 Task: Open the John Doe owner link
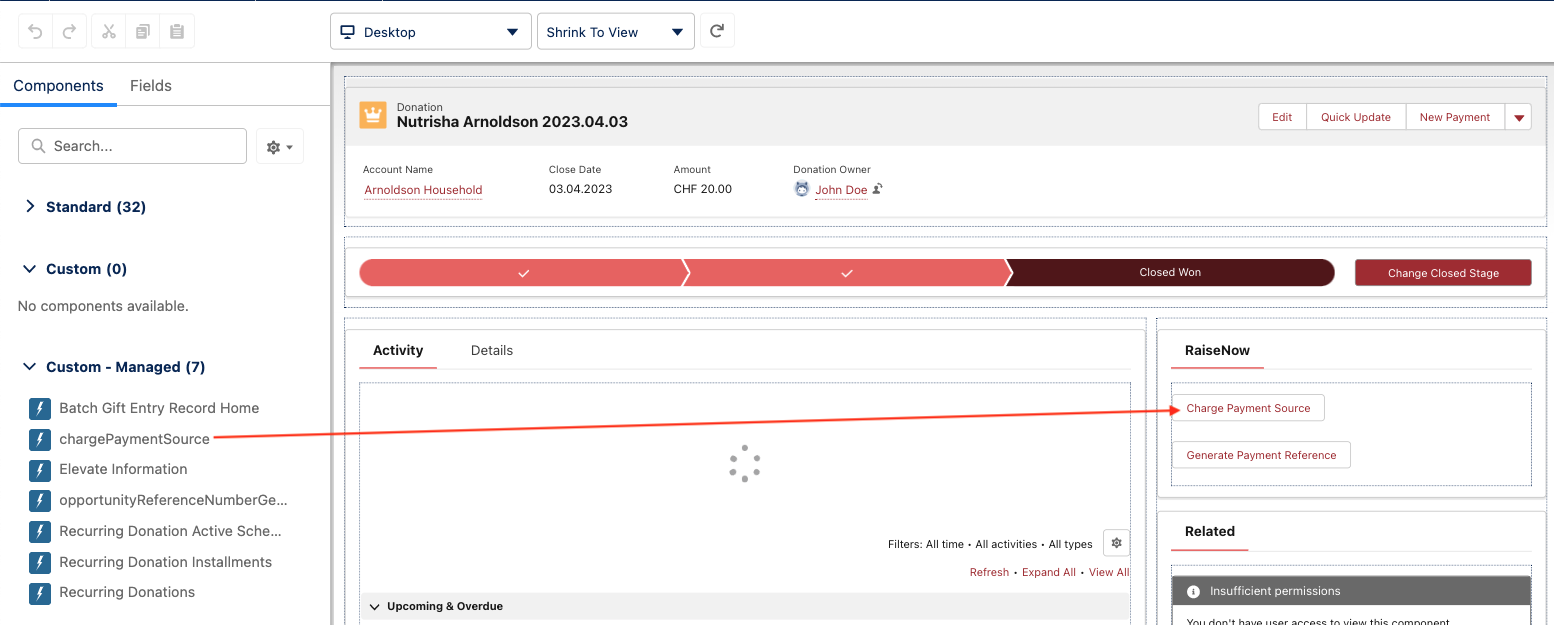(x=841, y=190)
